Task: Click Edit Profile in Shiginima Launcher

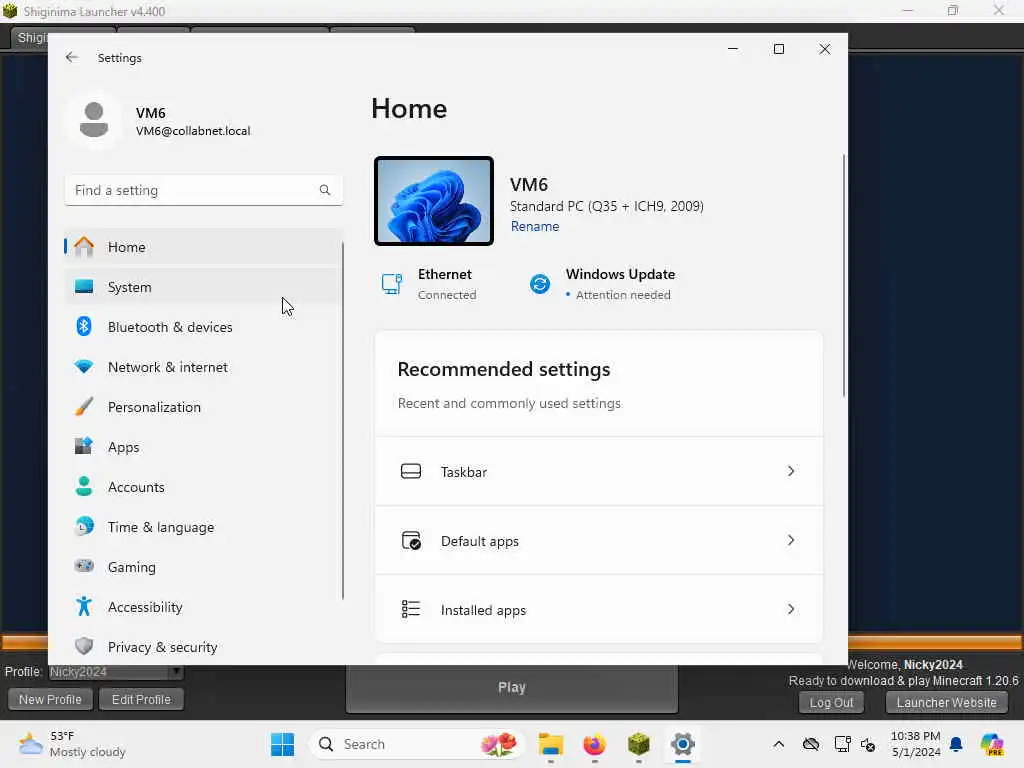Action: [x=141, y=699]
